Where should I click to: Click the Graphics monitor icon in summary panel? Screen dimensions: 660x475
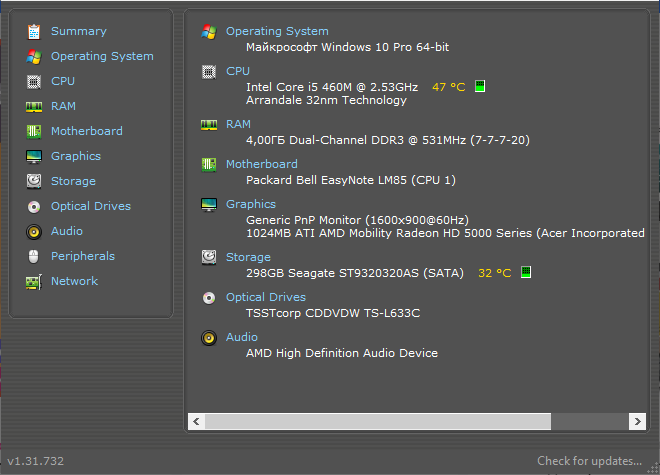tap(209, 205)
